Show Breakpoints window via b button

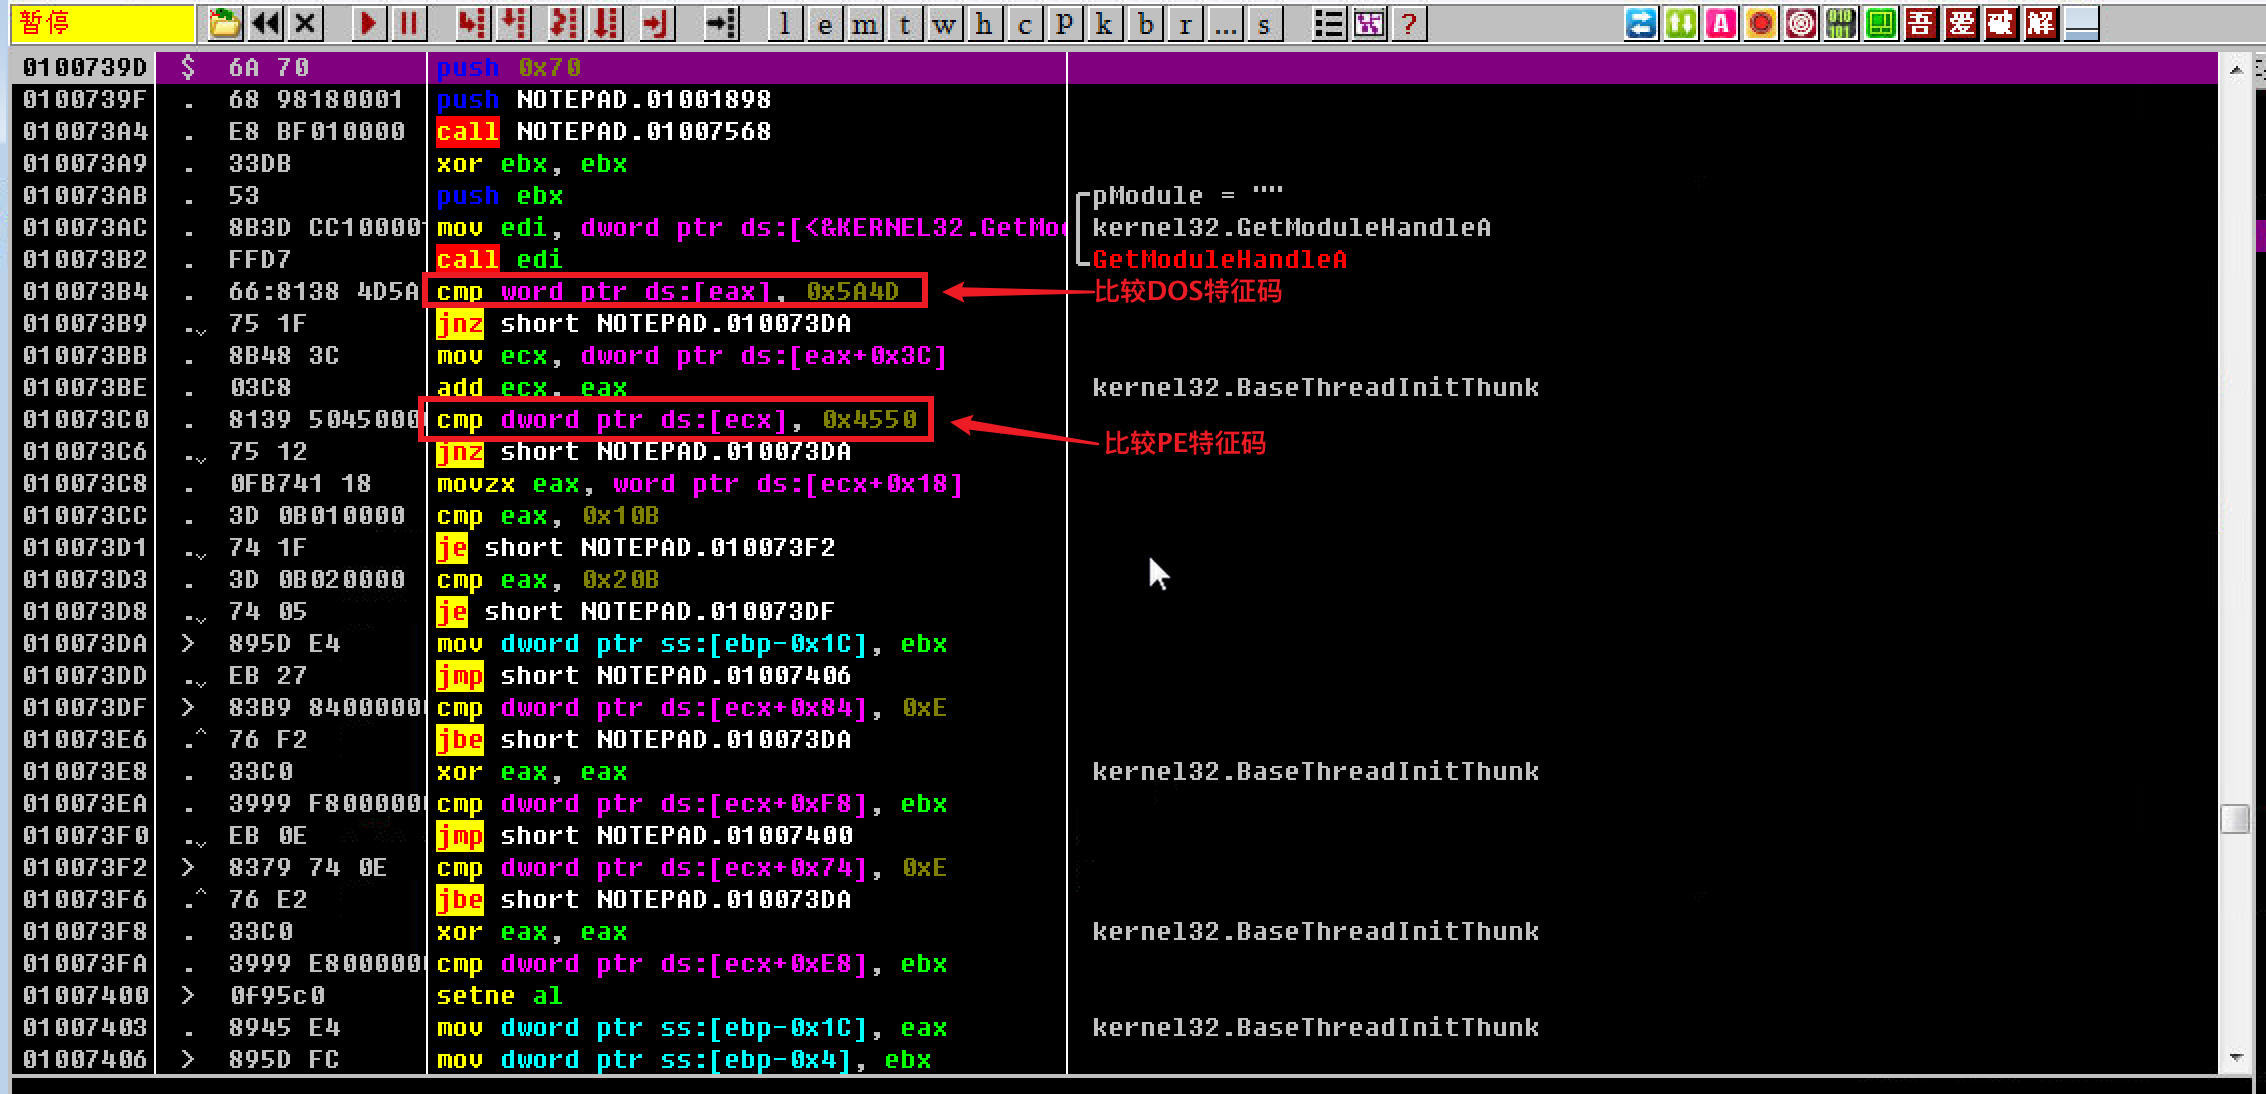(1145, 24)
